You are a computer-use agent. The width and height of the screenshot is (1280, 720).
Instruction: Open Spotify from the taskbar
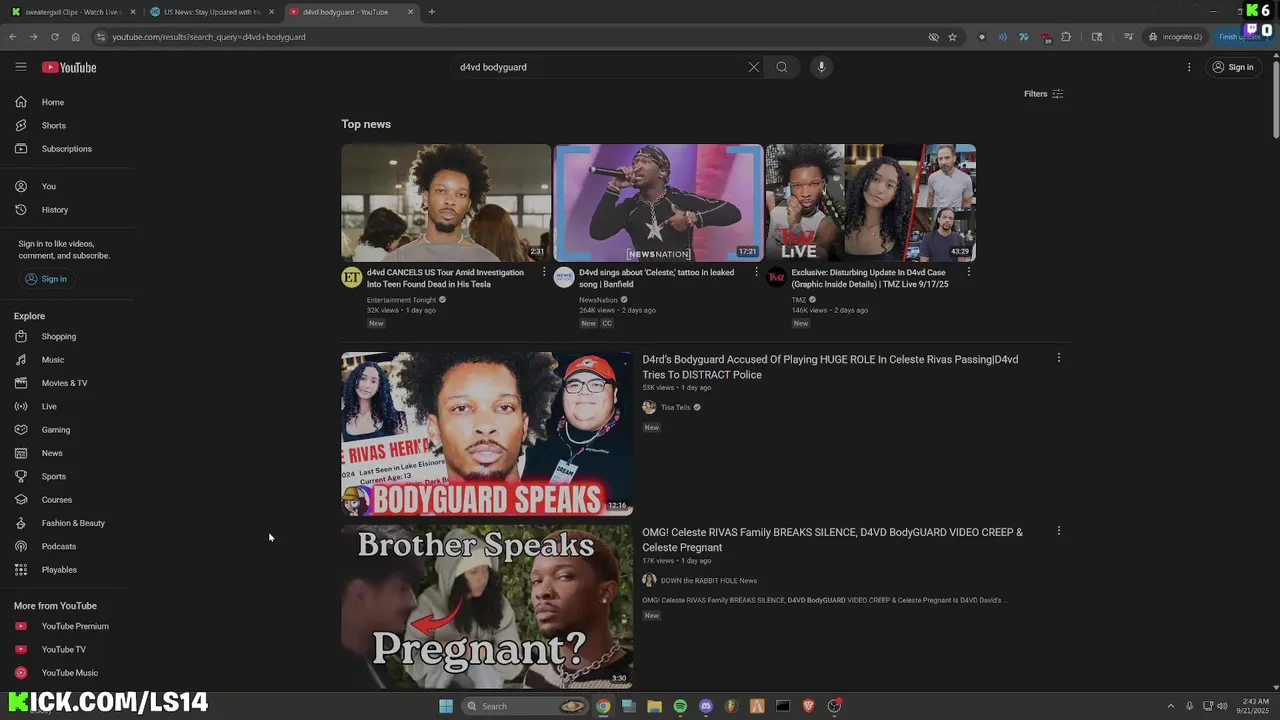click(x=680, y=706)
